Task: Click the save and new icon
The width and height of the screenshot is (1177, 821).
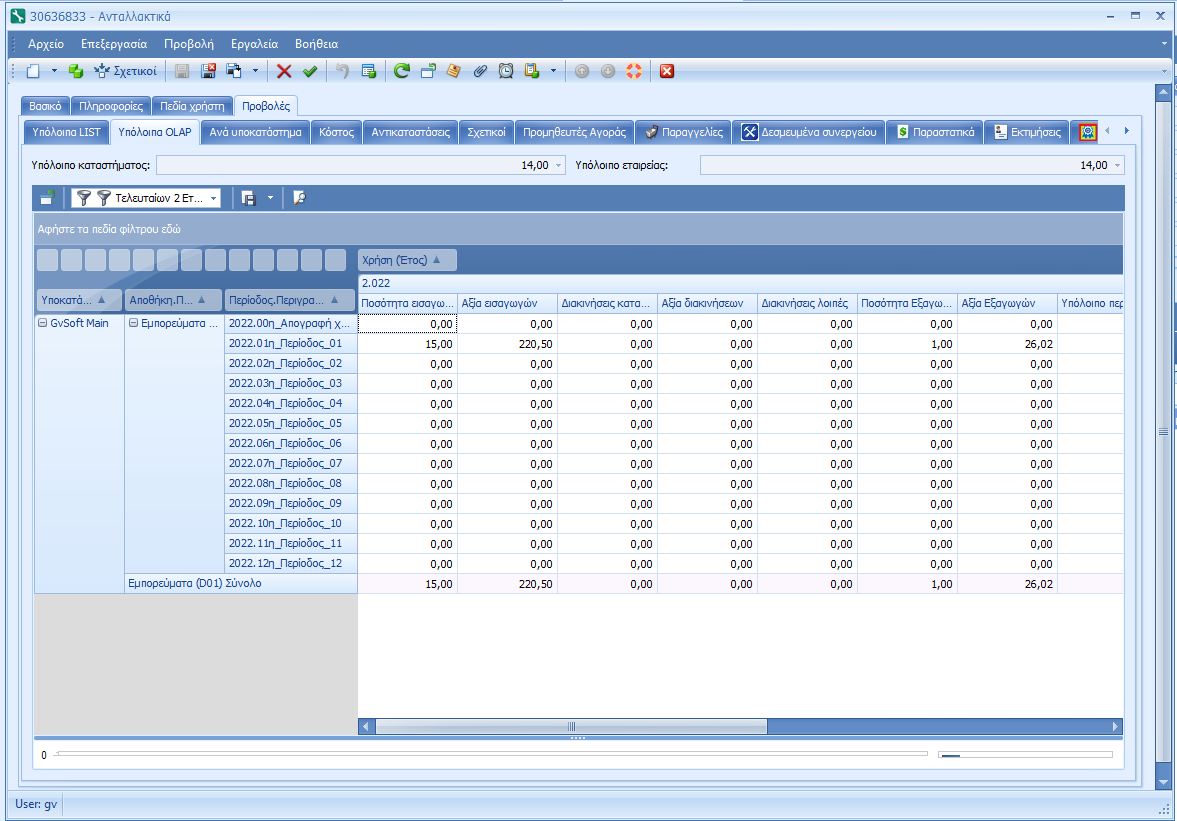Action: (x=234, y=71)
